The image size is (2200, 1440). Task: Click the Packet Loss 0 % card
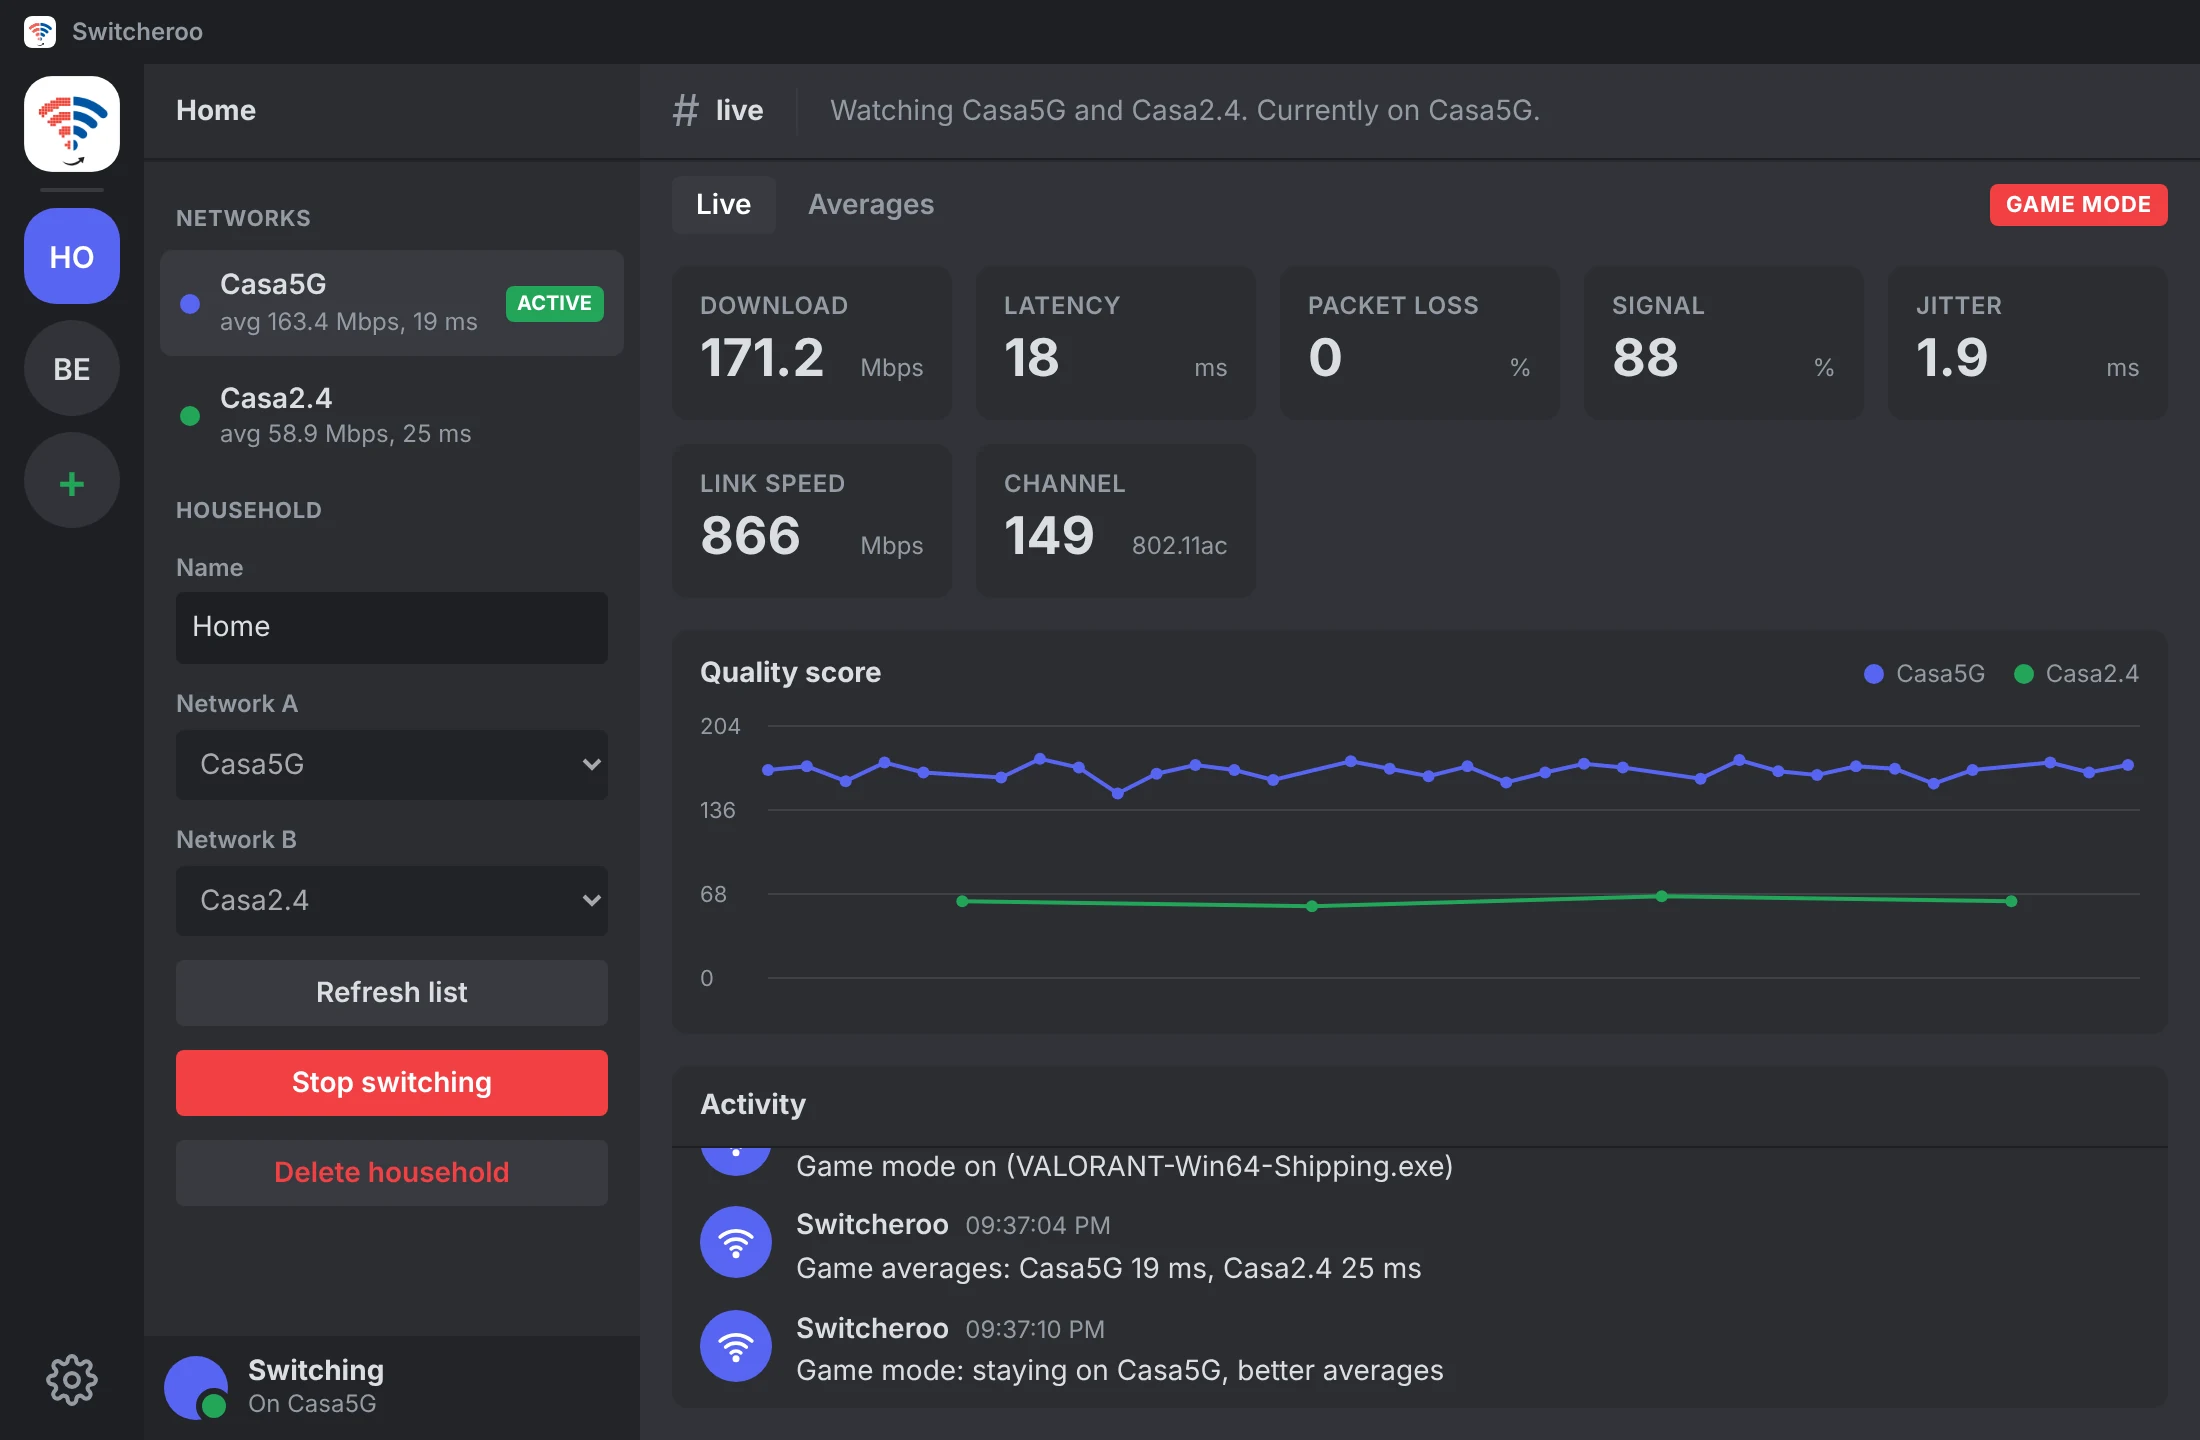(x=1420, y=343)
